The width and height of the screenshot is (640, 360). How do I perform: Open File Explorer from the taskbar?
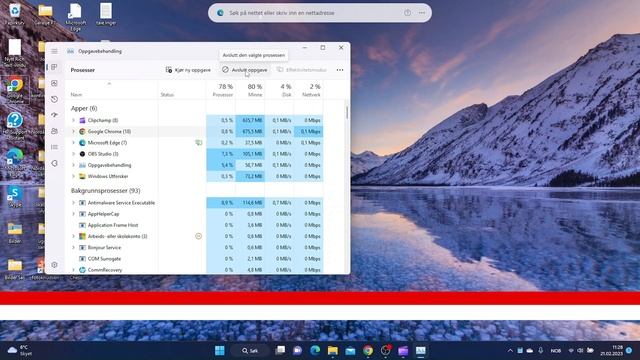(333, 351)
